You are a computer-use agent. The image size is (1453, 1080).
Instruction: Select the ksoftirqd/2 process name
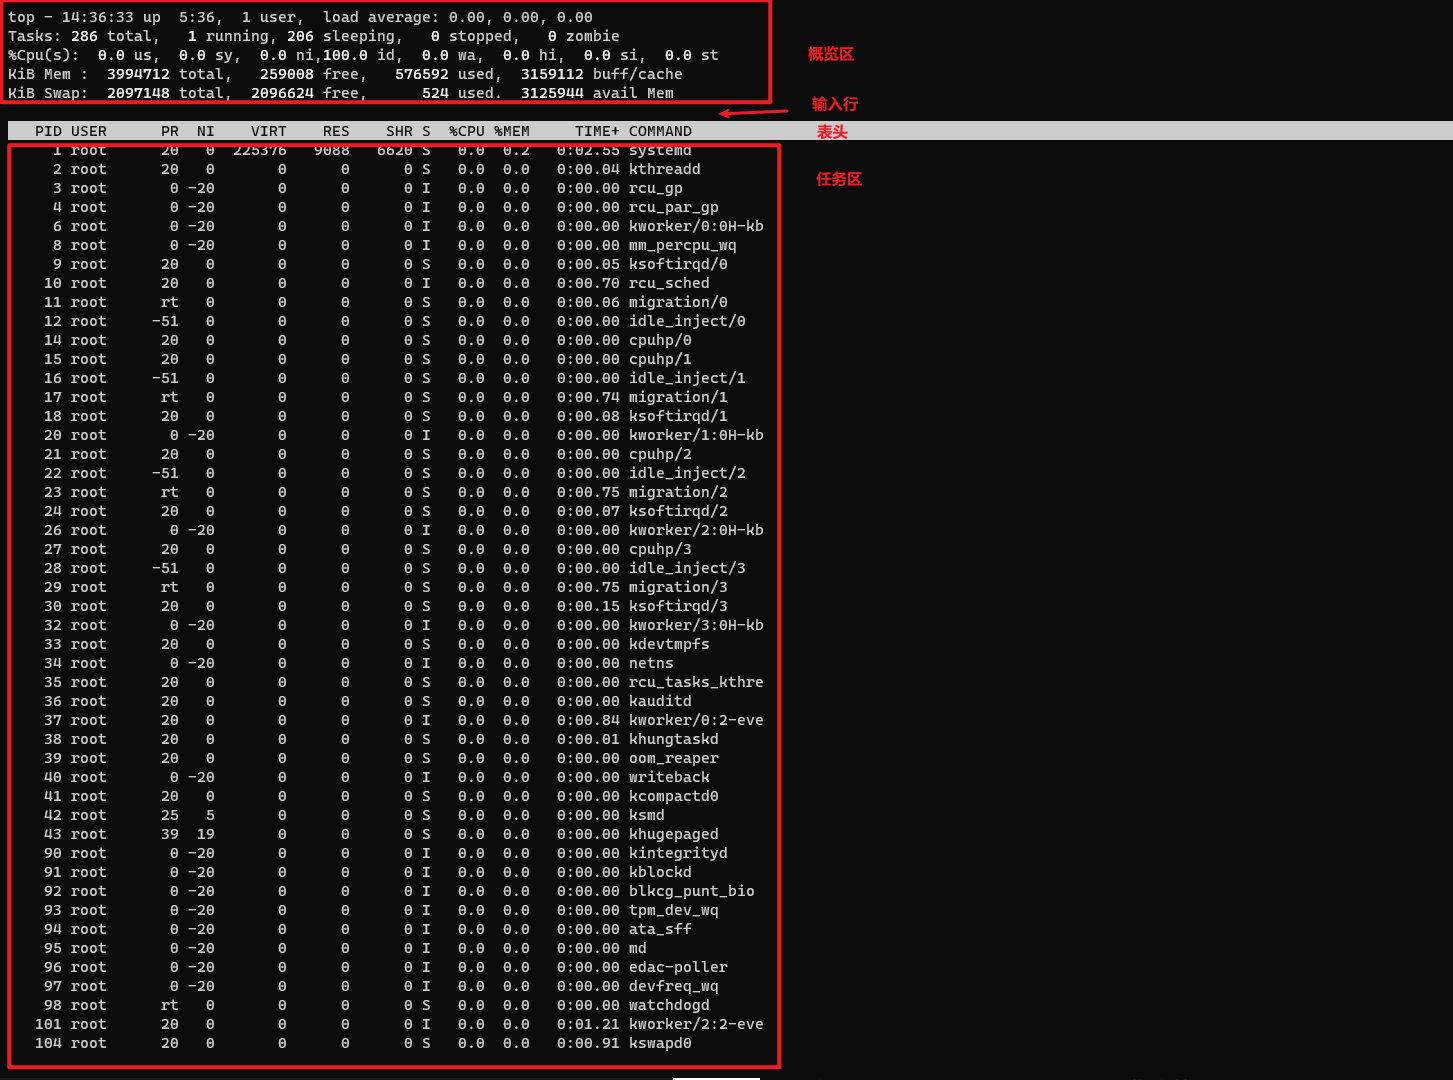coord(678,511)
